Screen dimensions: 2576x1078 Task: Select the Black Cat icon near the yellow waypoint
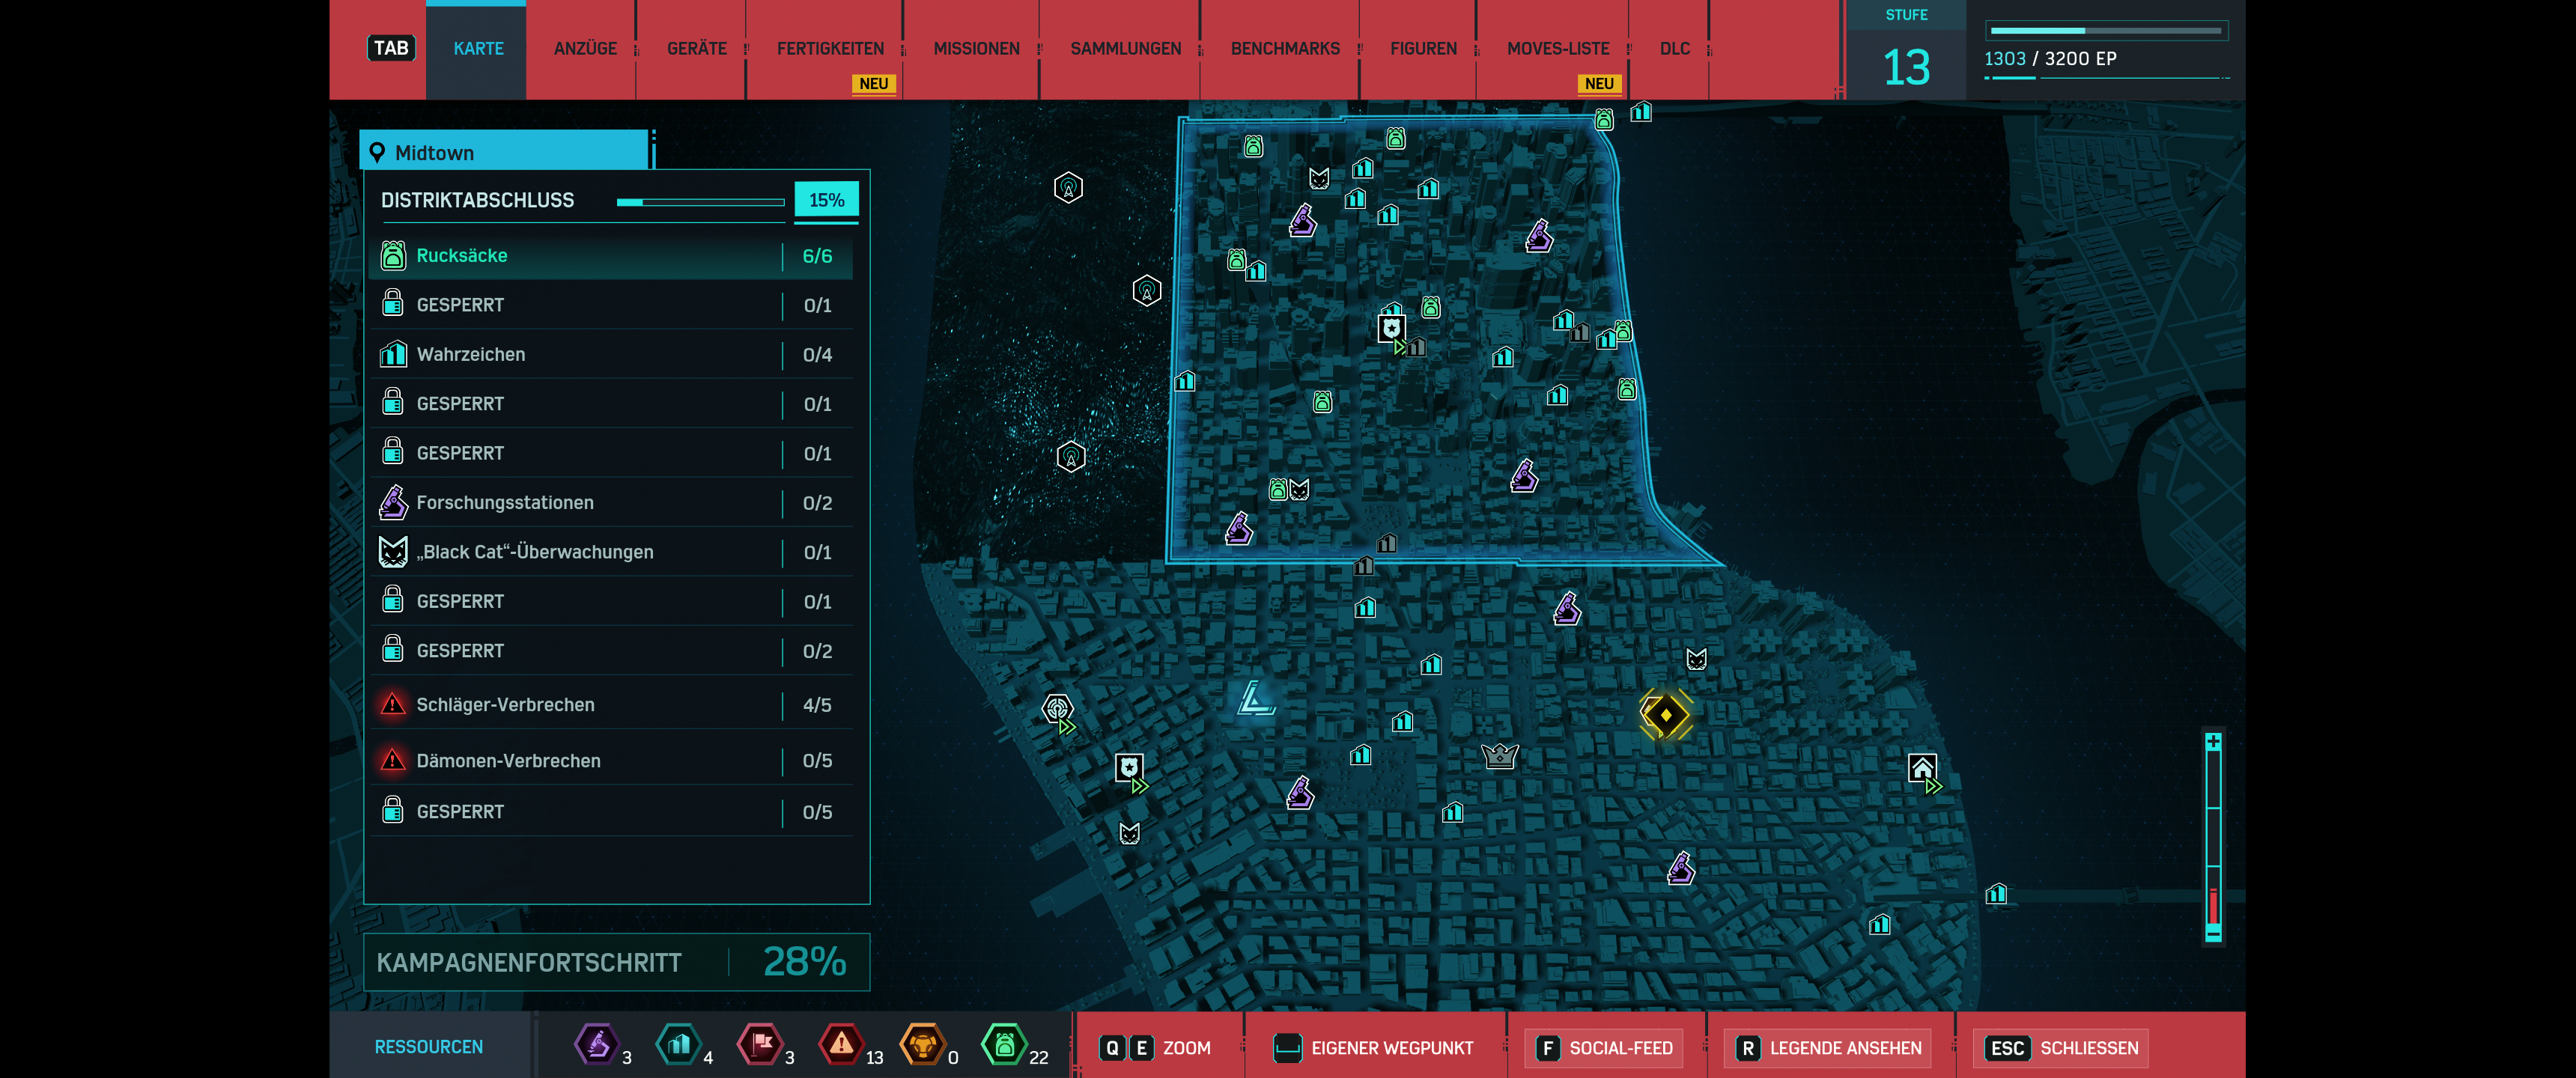(1696, 659)
